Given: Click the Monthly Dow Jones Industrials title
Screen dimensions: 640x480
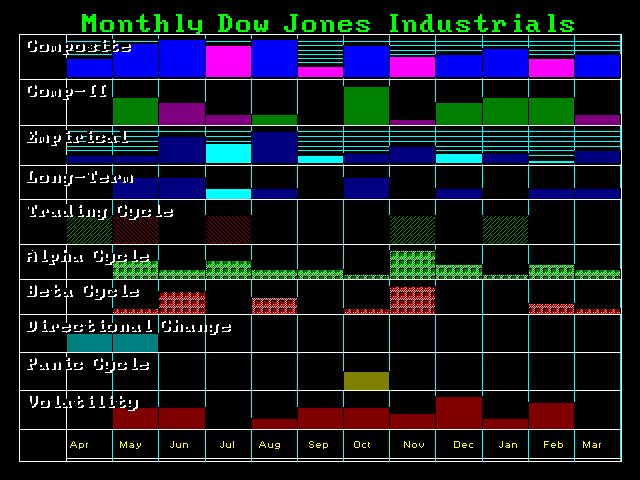Looking at the screenshot, I should click(327, 23).
